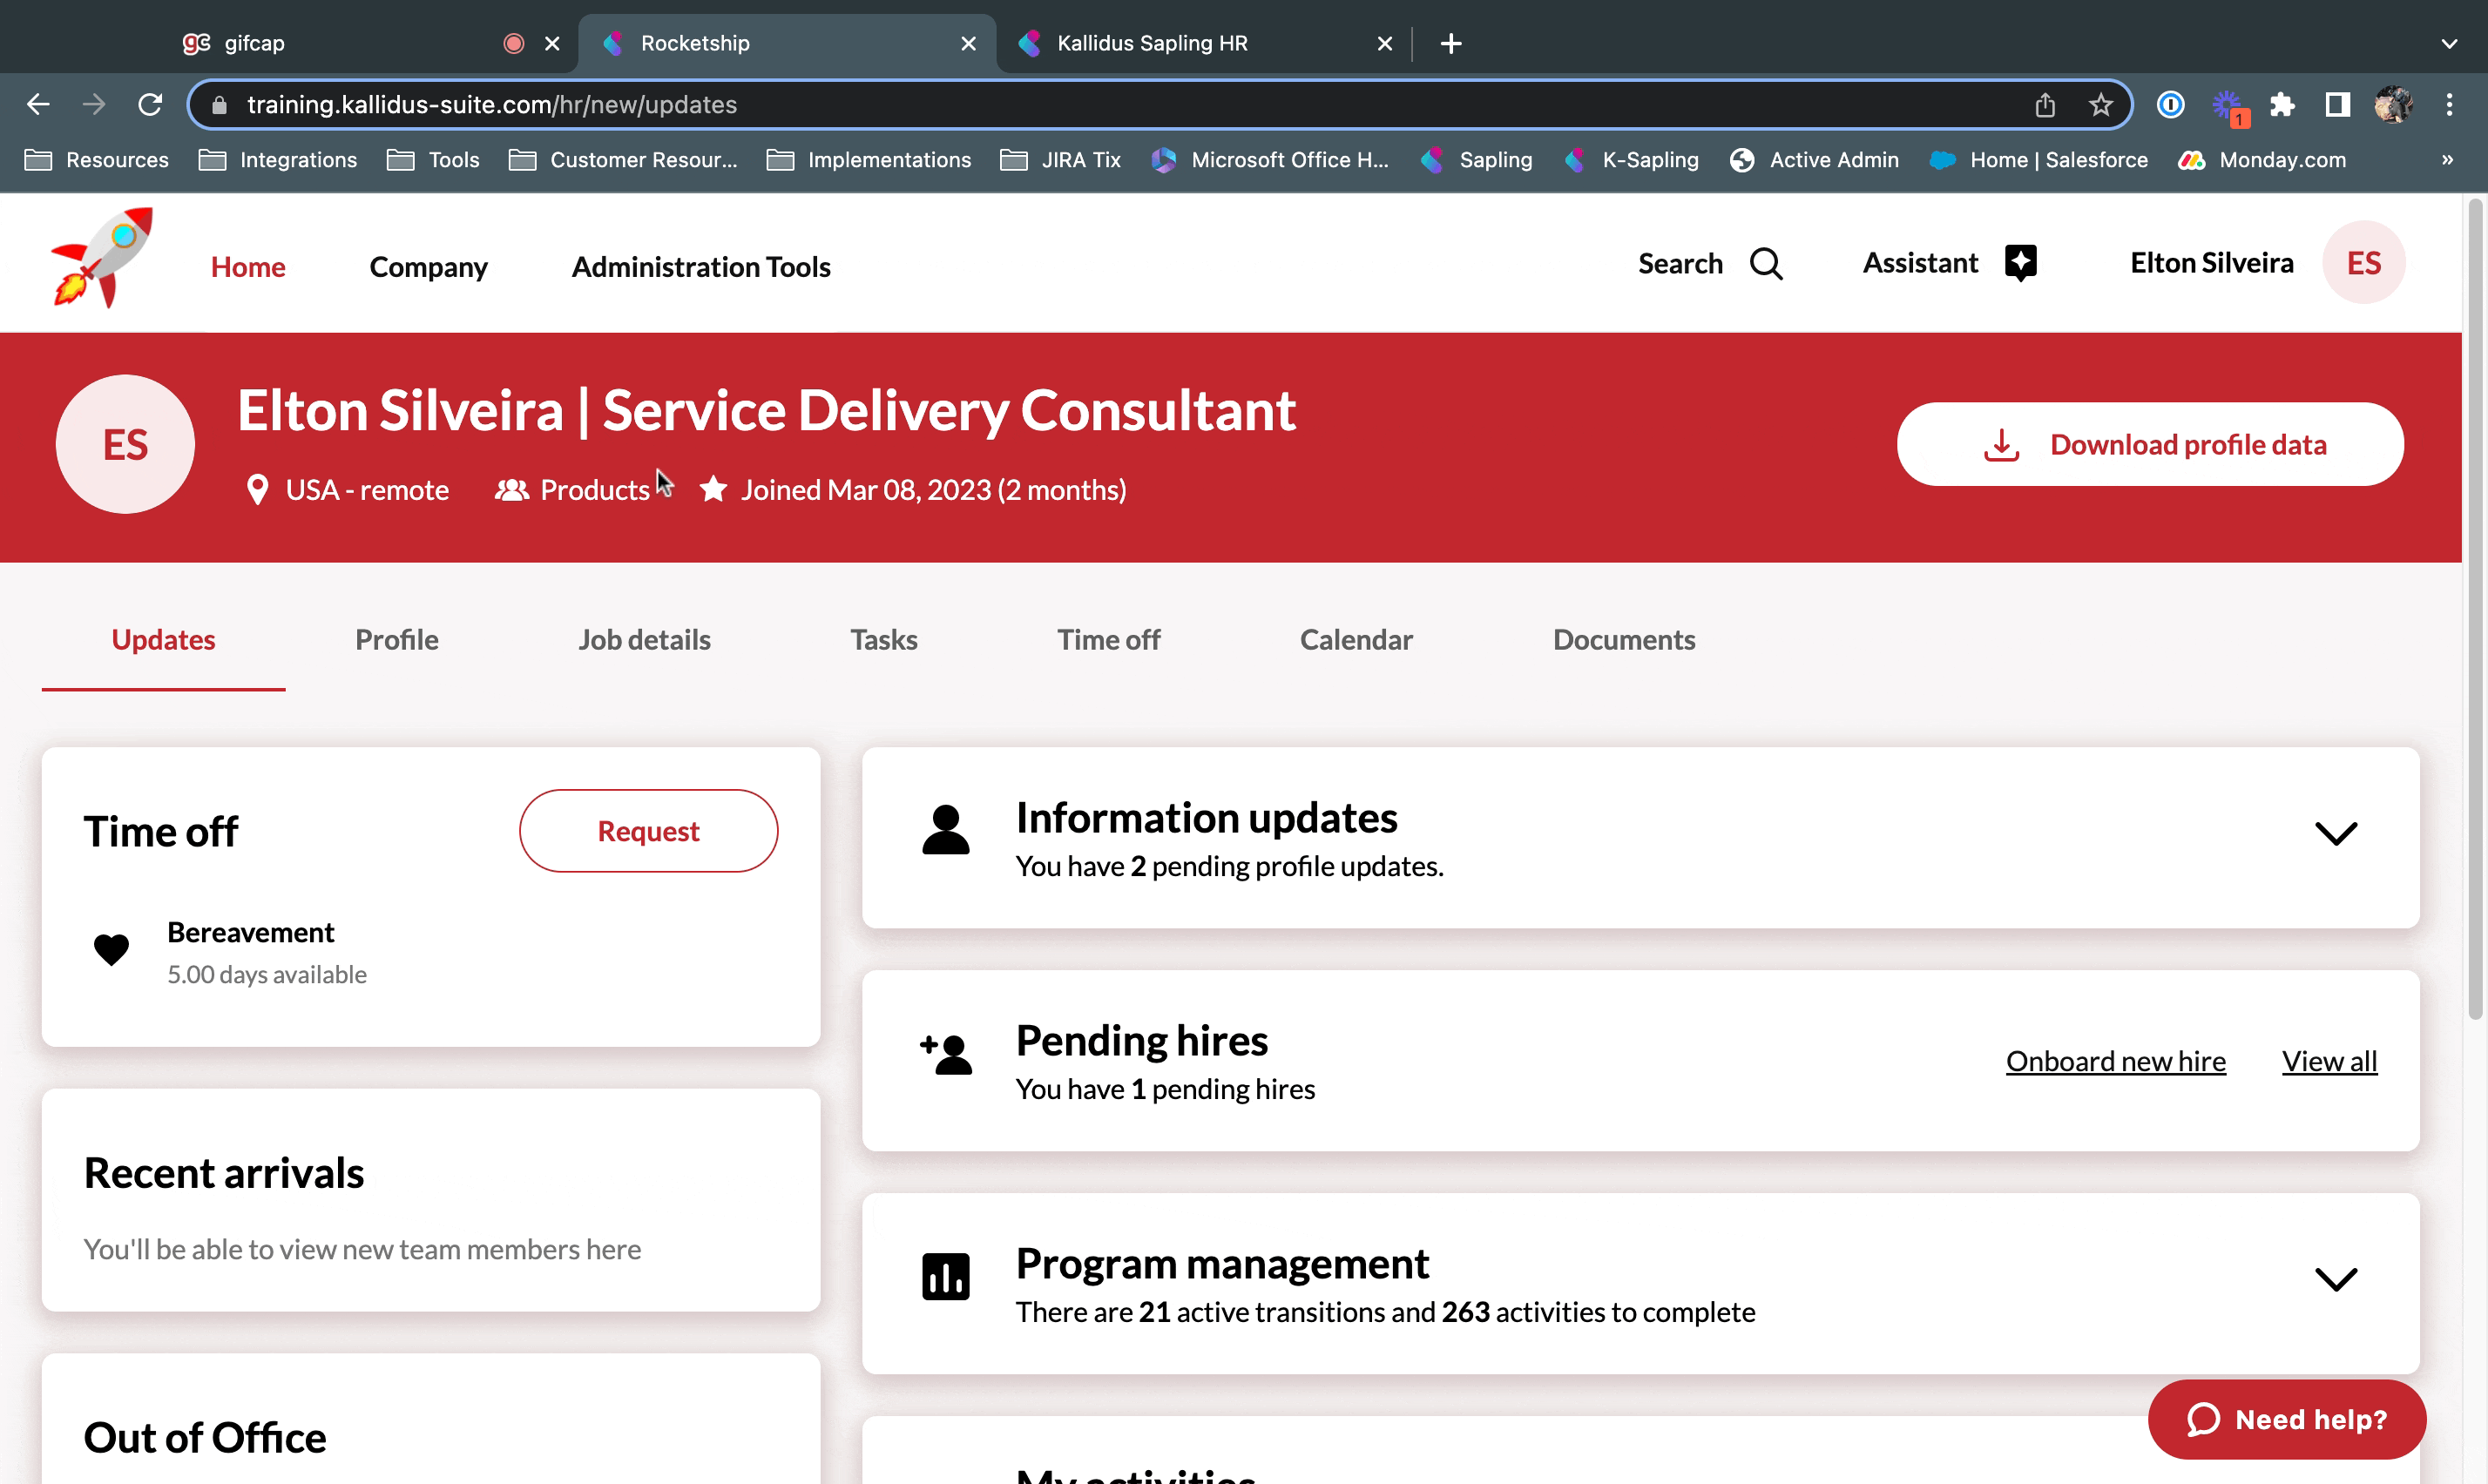Screen dimensions: 2488x1484
Task: Bookmark this page with star icon
Action: click(2100, 105)
